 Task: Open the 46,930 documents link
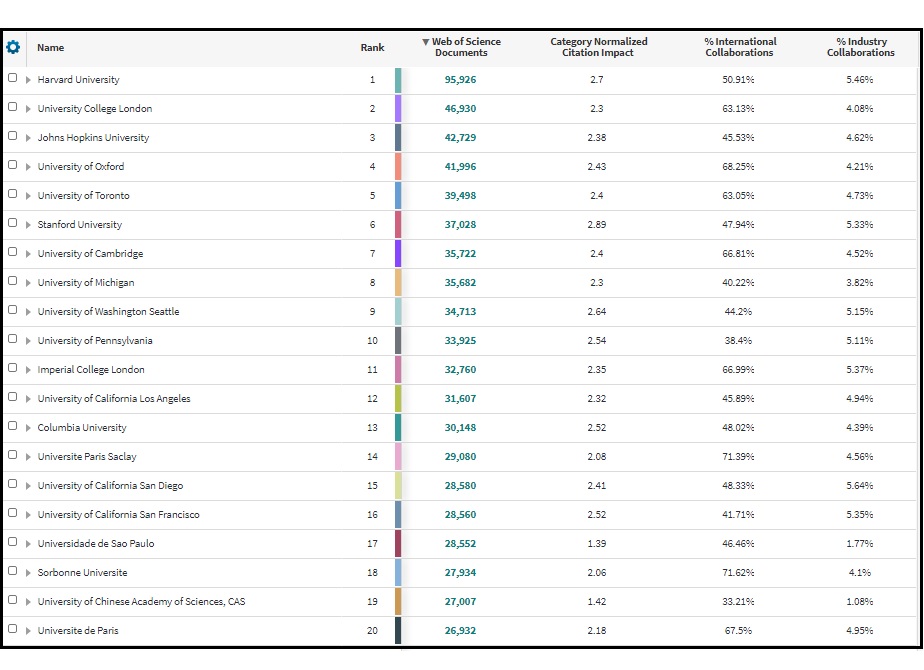point(460,108)
